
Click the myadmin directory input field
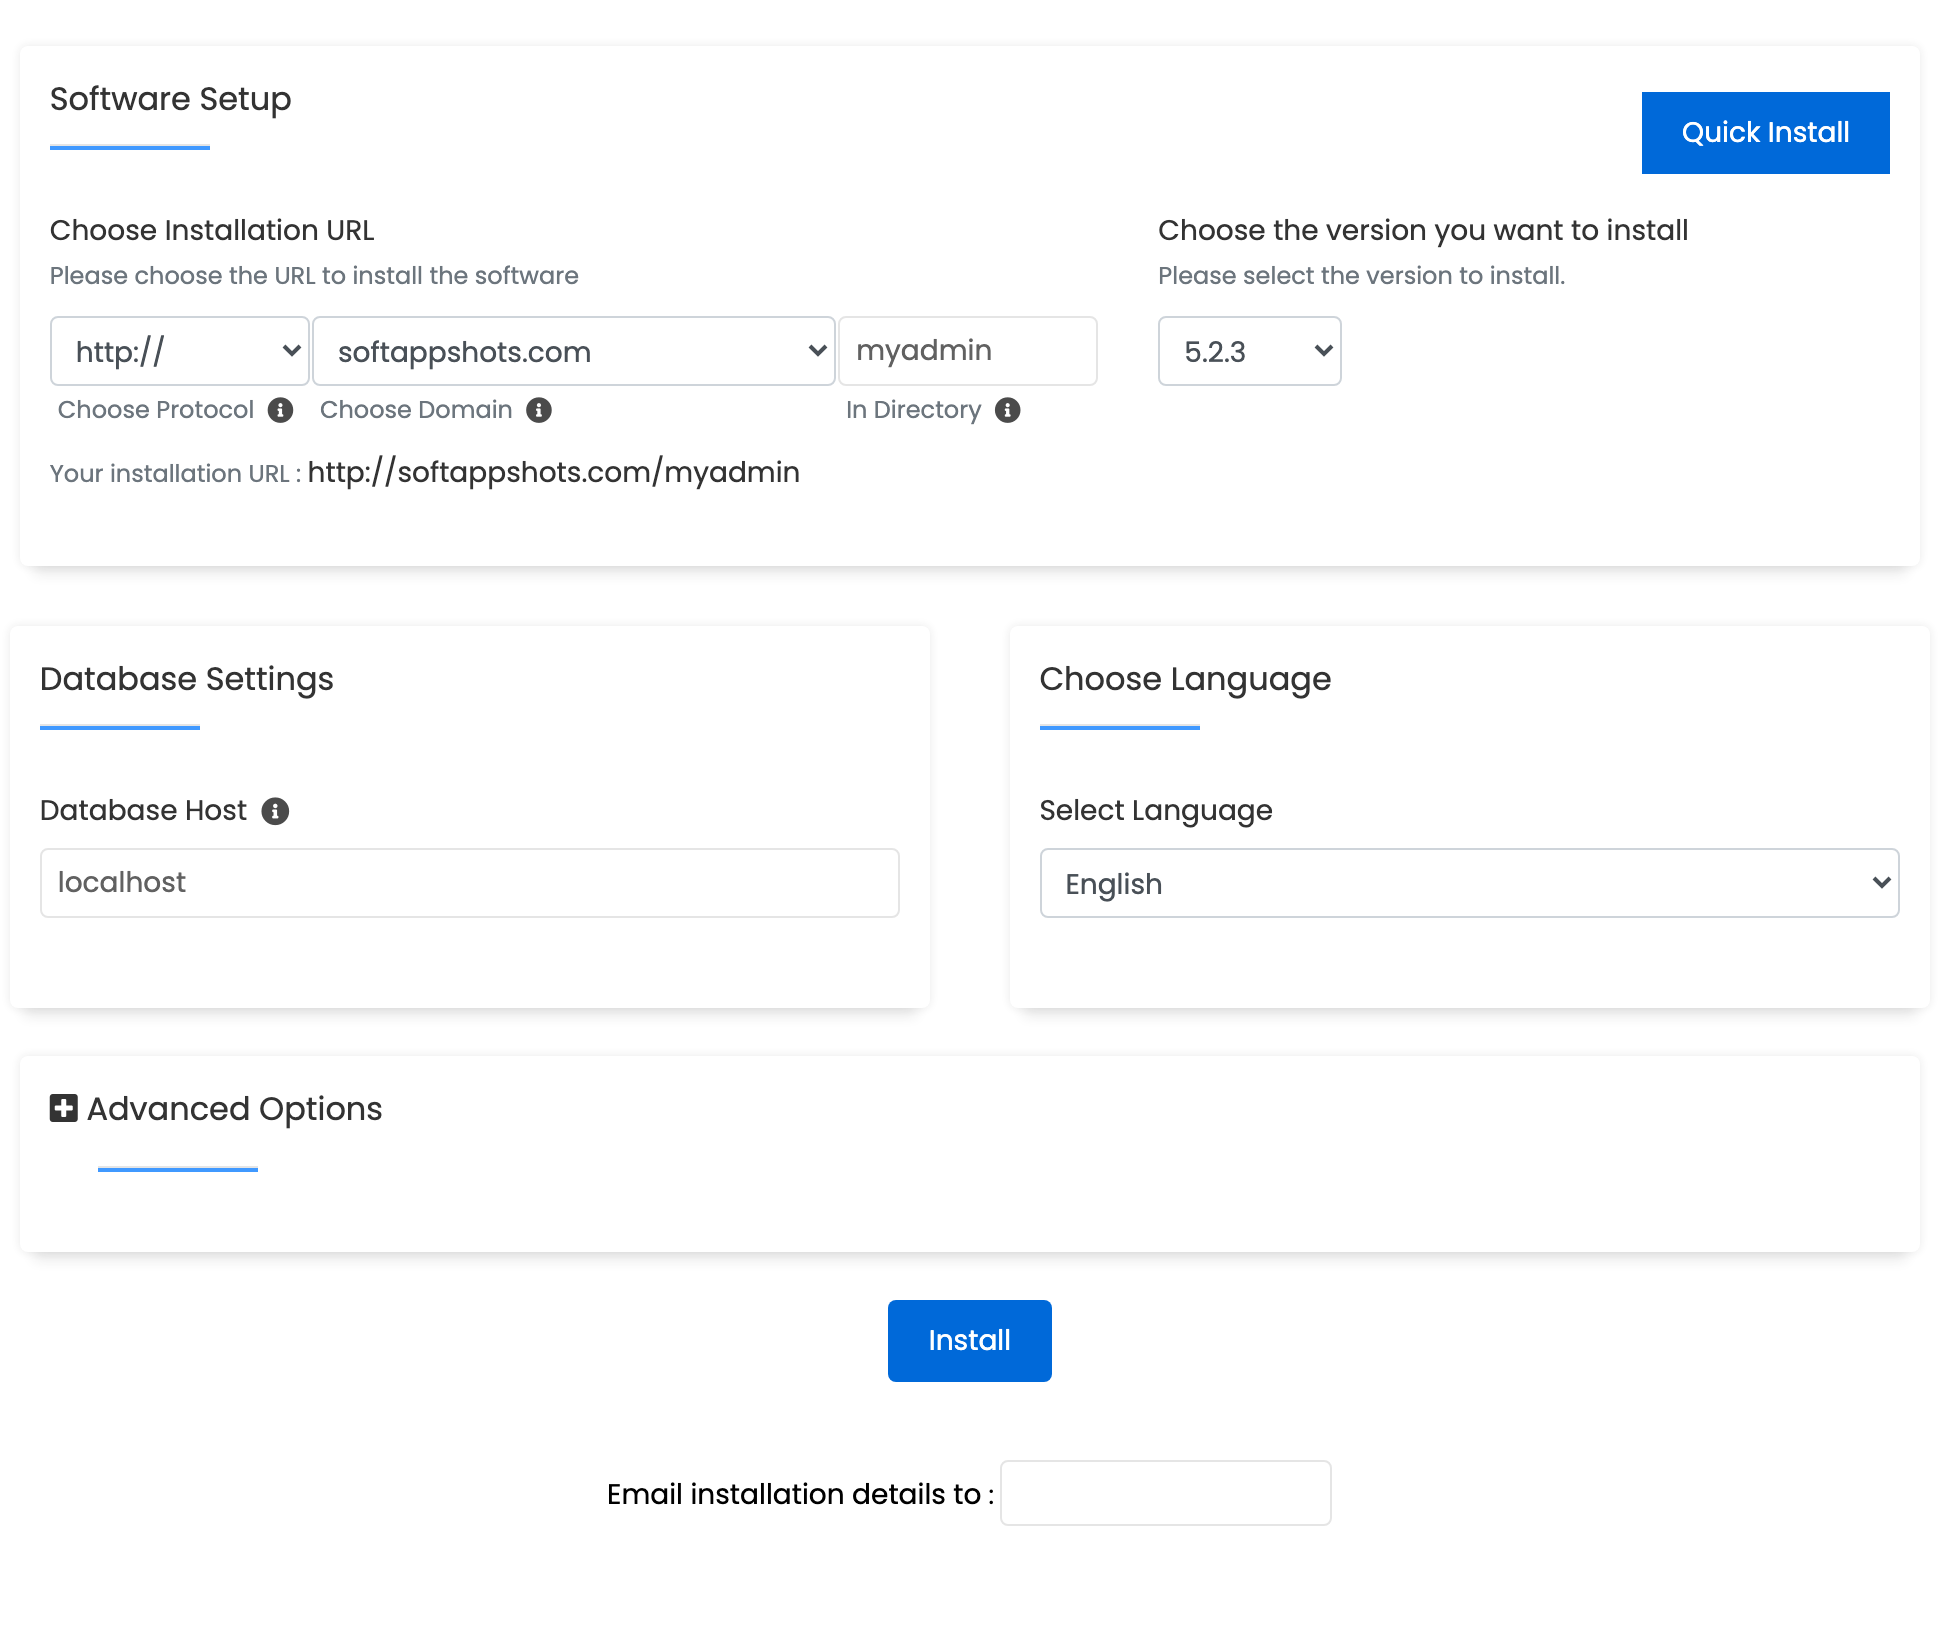[x=967, y=351]
